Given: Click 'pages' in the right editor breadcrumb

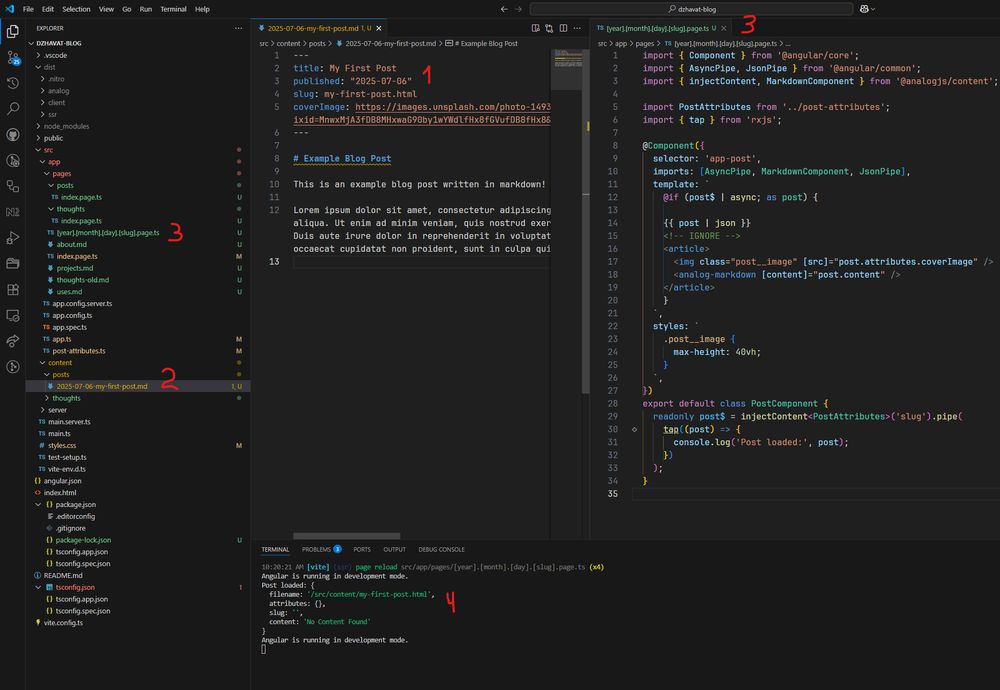Looking at the screenshot, I should 645,43.
